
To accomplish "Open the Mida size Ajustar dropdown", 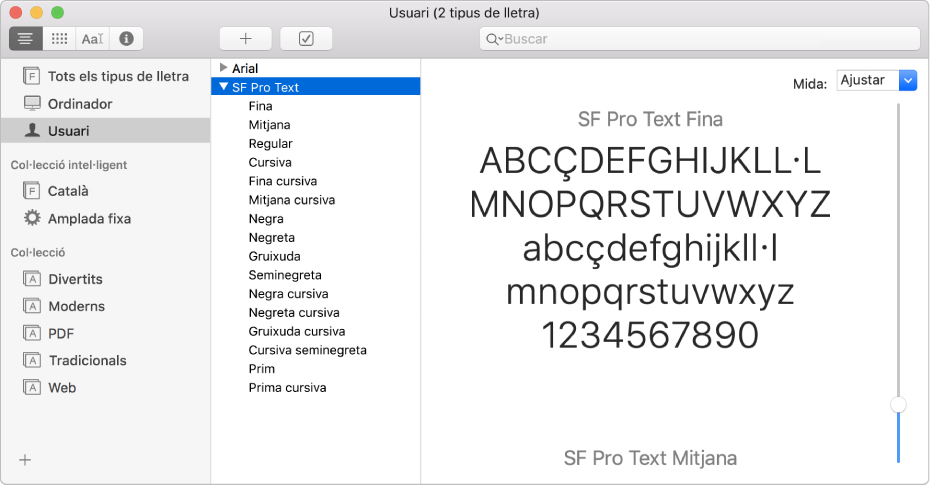I will pos(877,80).
